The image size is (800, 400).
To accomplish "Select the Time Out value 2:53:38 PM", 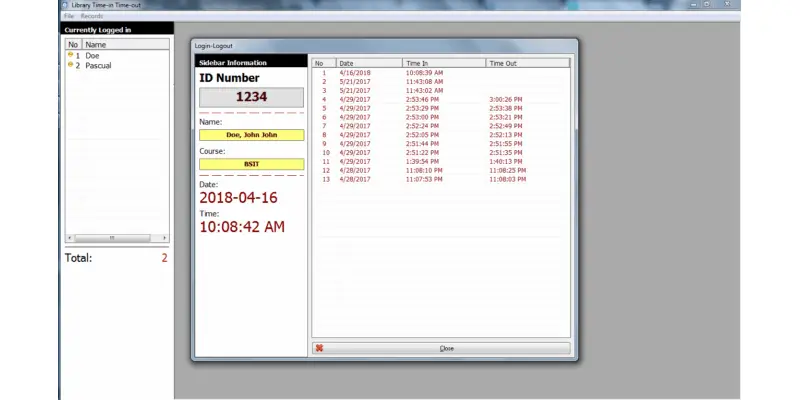I will click(x=506, y=109).
